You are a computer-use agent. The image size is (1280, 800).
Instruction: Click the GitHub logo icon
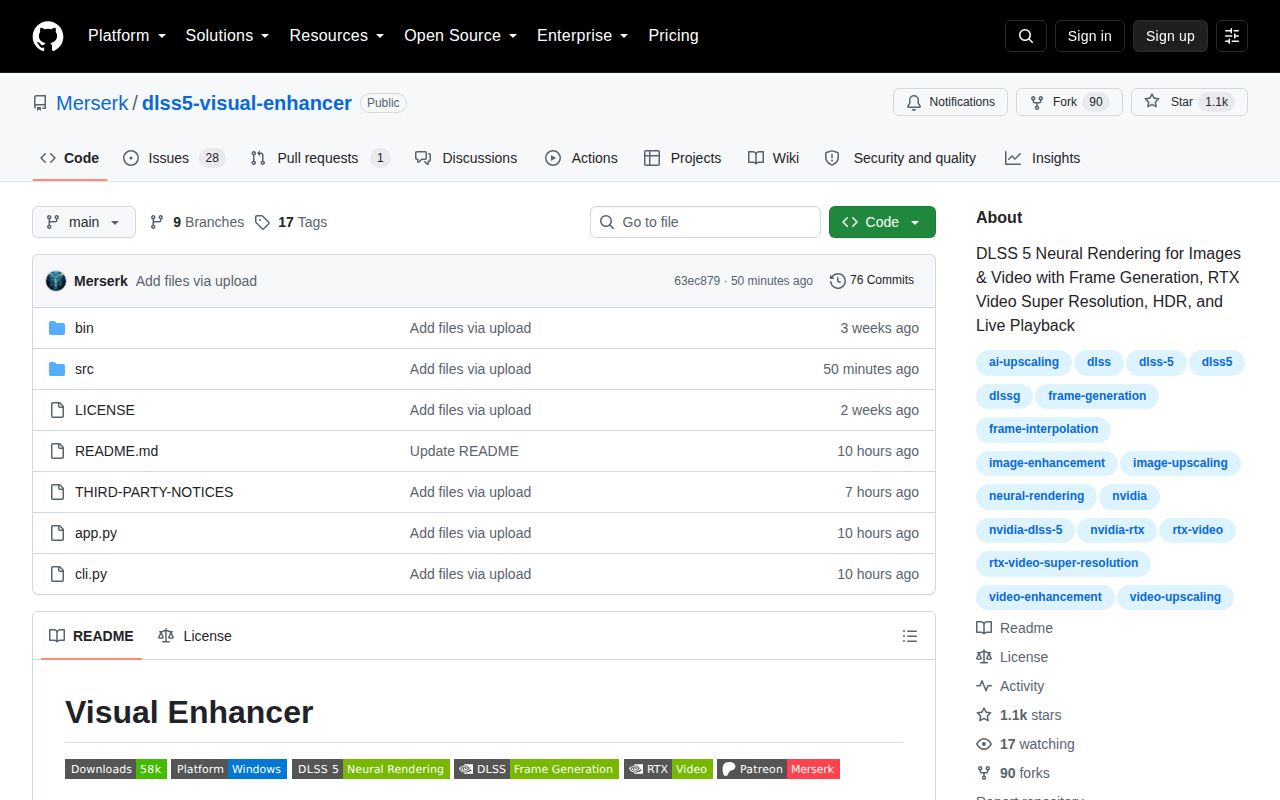point(48,36)
